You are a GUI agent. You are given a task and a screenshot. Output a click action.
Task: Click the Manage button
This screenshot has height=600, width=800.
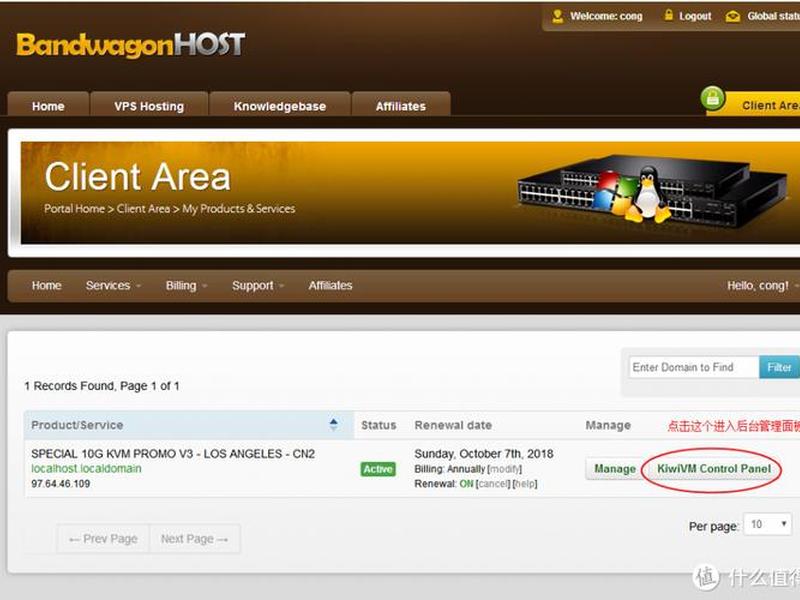(615, 469)
